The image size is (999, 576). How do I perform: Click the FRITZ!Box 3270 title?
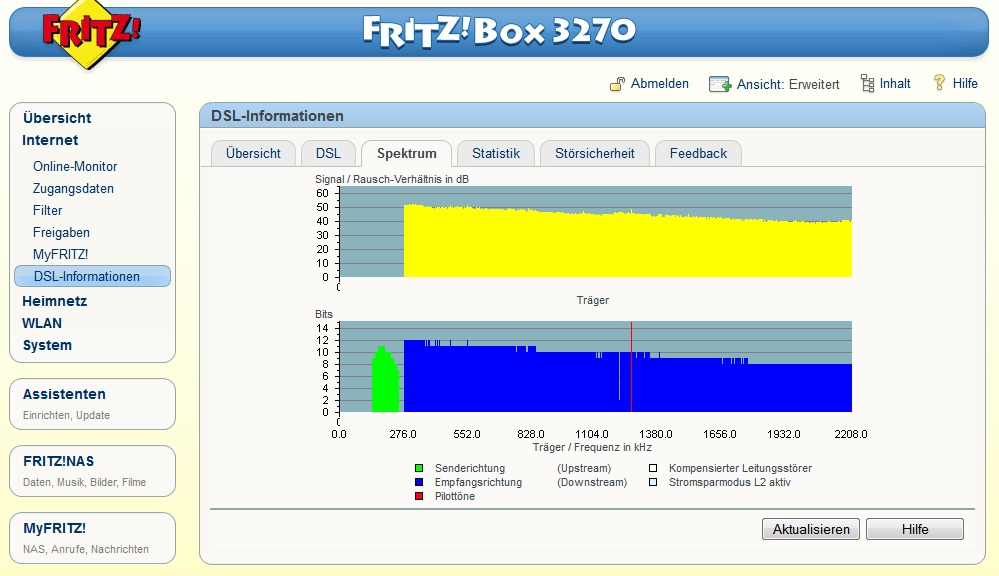[x=499, y=31]
